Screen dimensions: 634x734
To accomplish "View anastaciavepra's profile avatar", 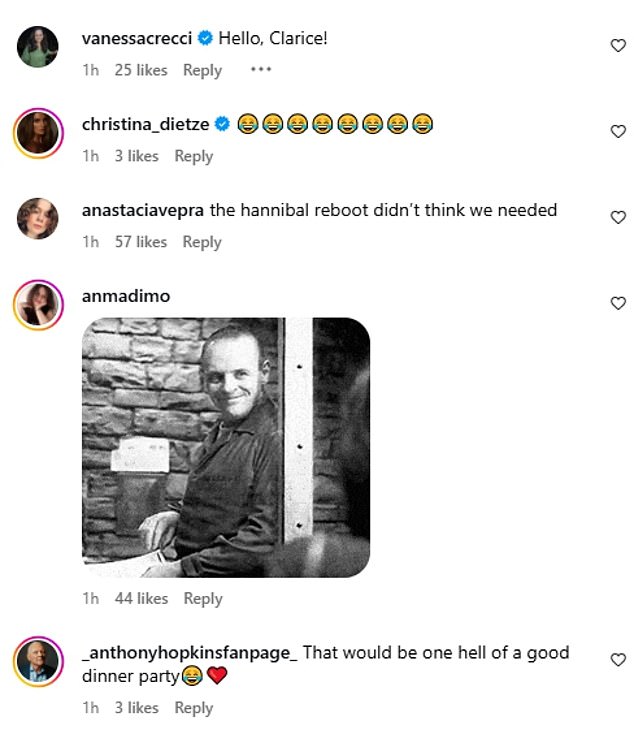I will [x=38, y=219].
